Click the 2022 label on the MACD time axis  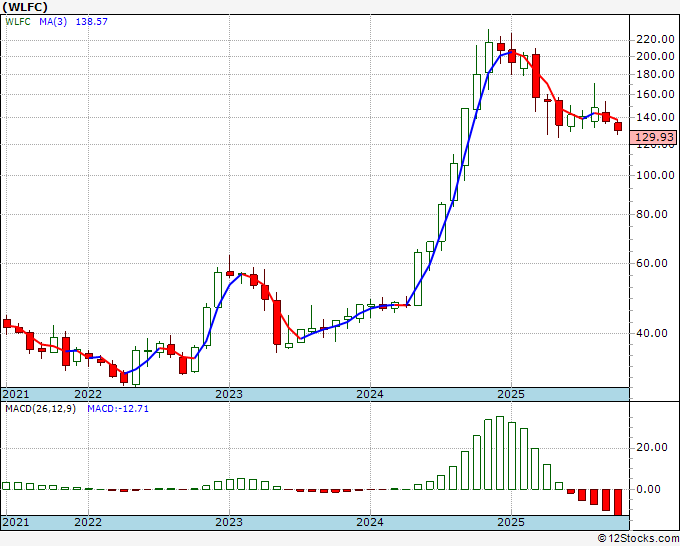[x=88, y=522]
